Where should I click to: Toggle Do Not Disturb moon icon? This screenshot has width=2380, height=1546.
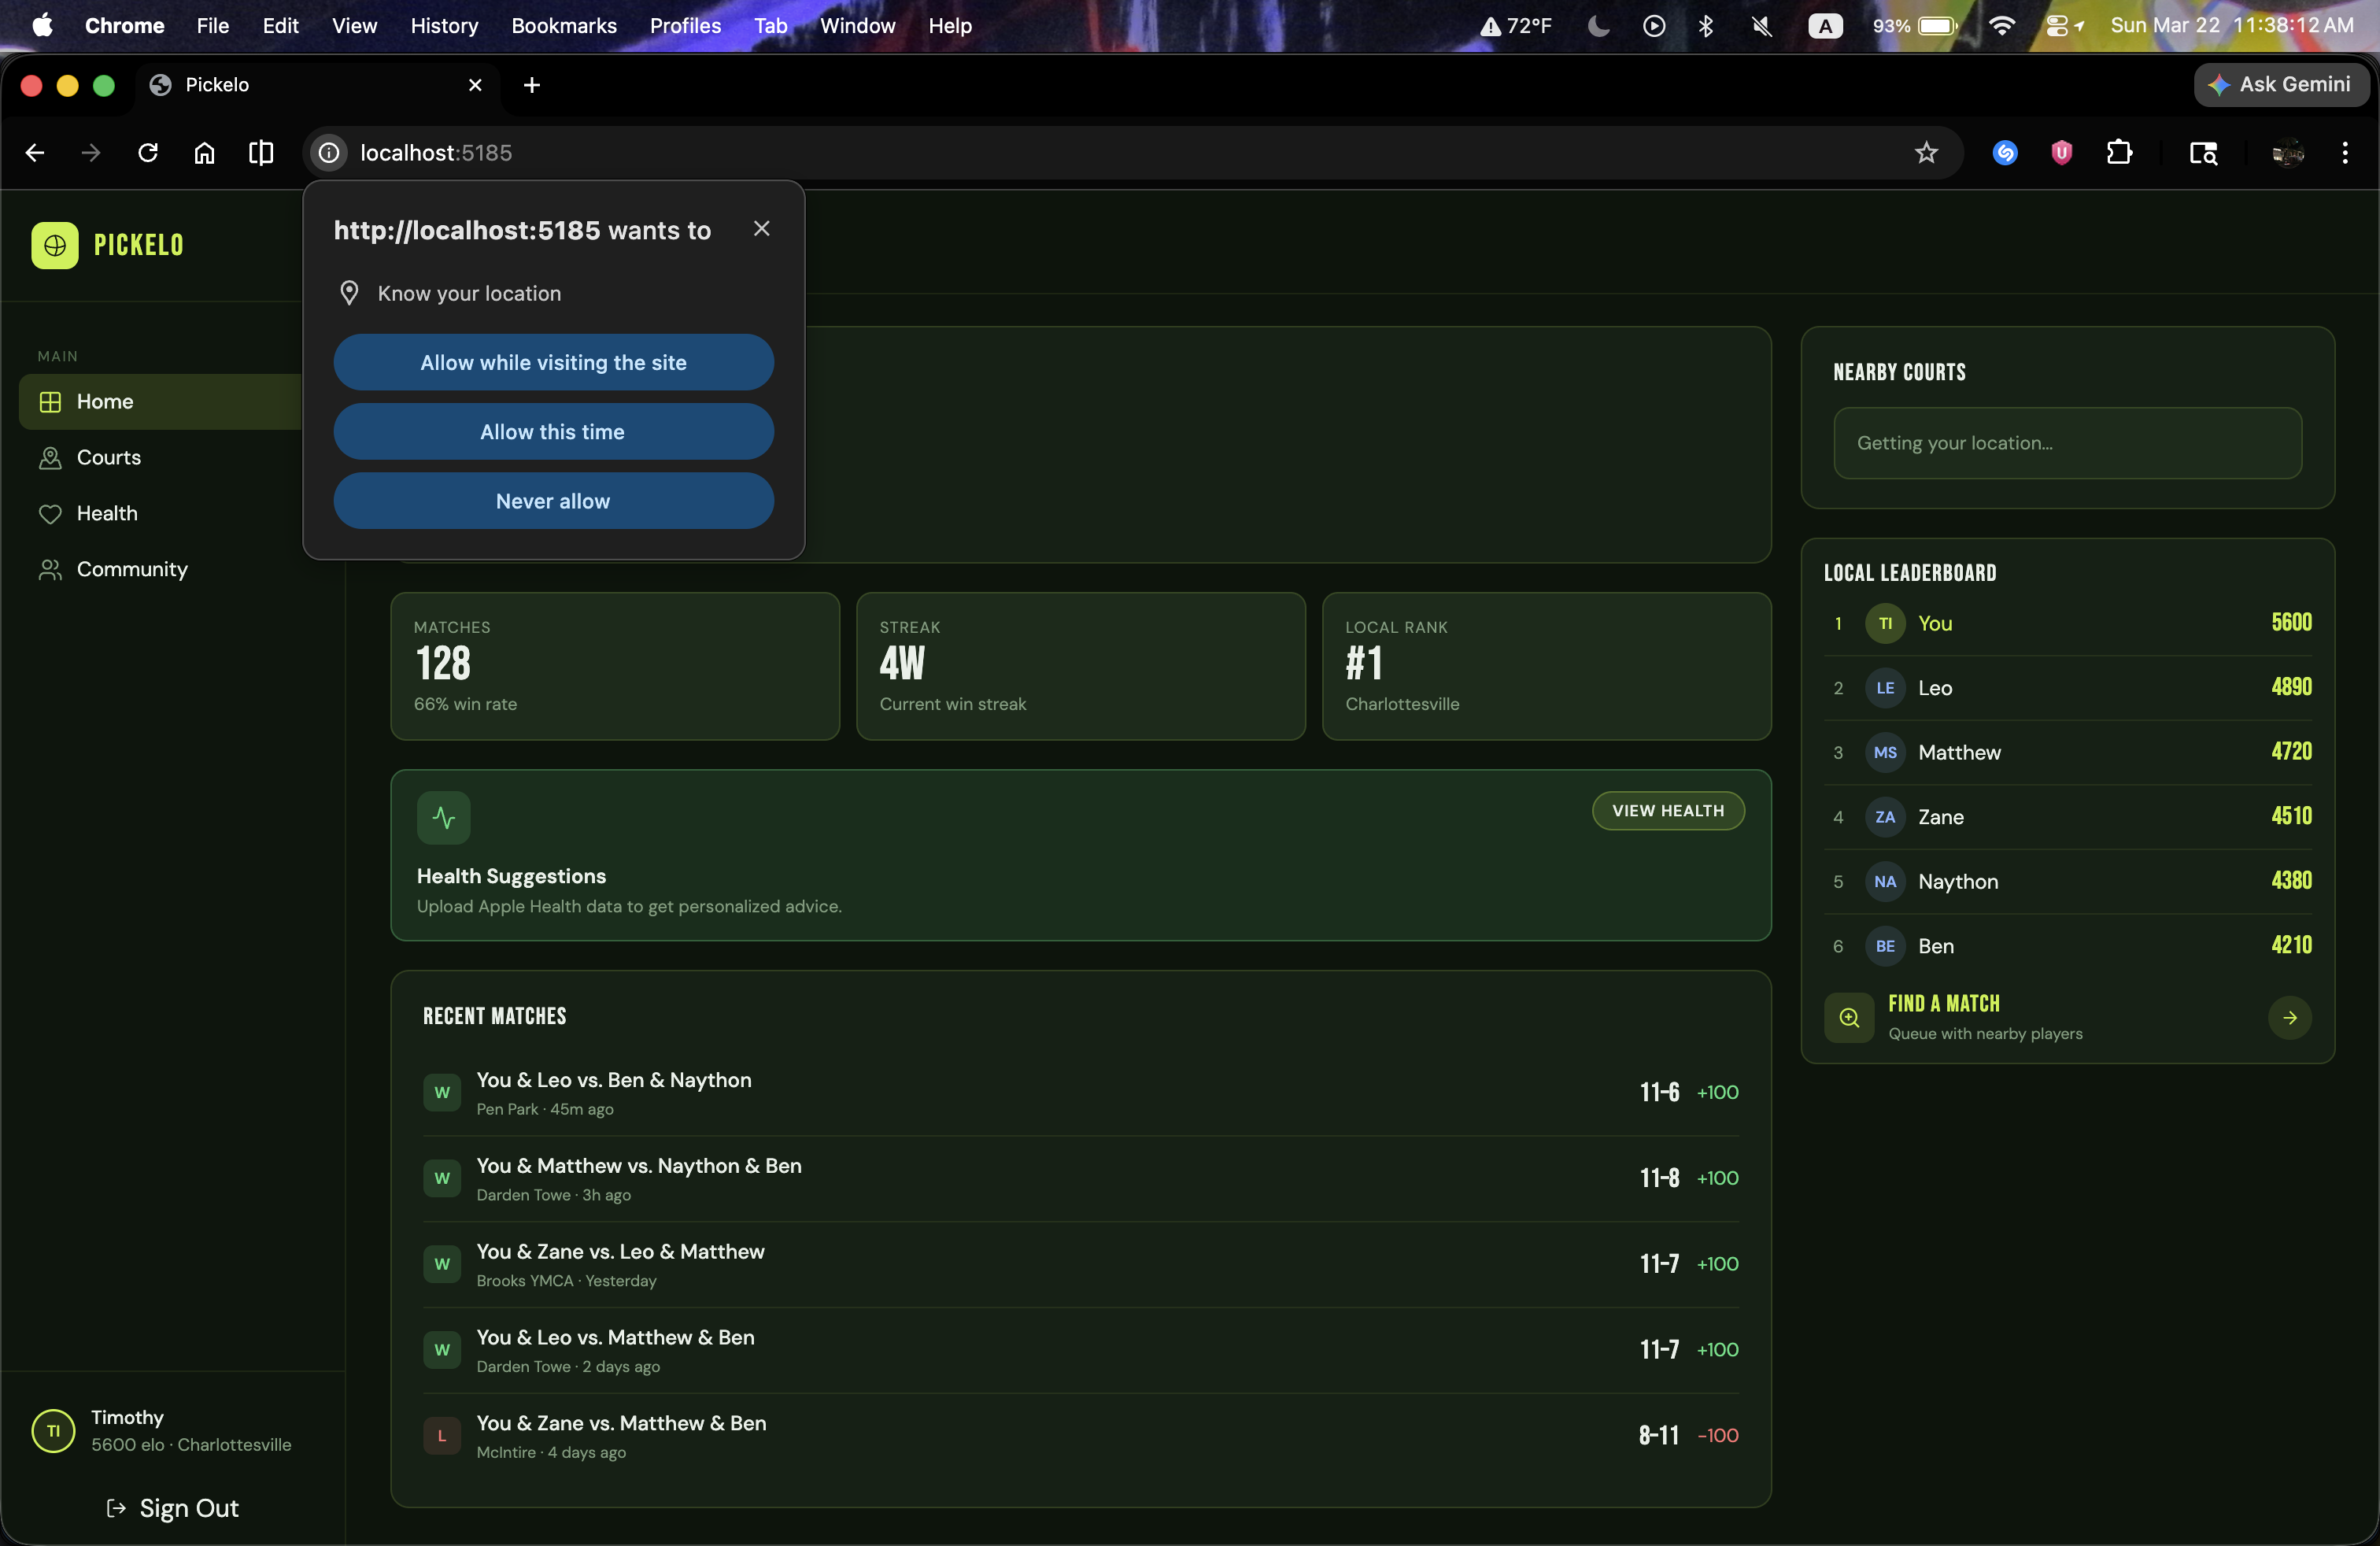tap(1598, 26)
